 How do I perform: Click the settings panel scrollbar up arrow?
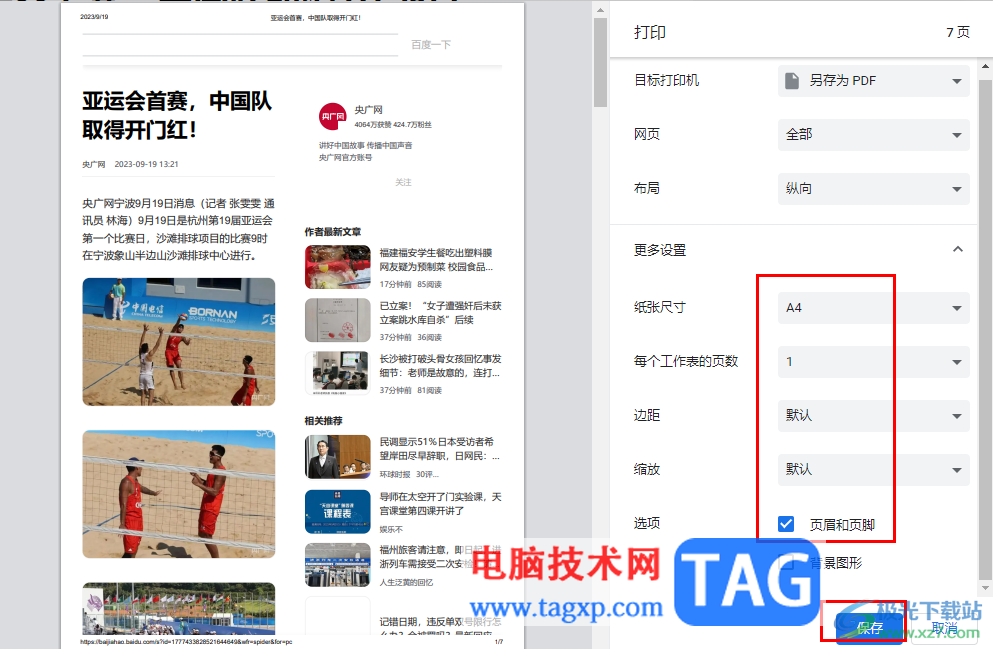(985, 66)
